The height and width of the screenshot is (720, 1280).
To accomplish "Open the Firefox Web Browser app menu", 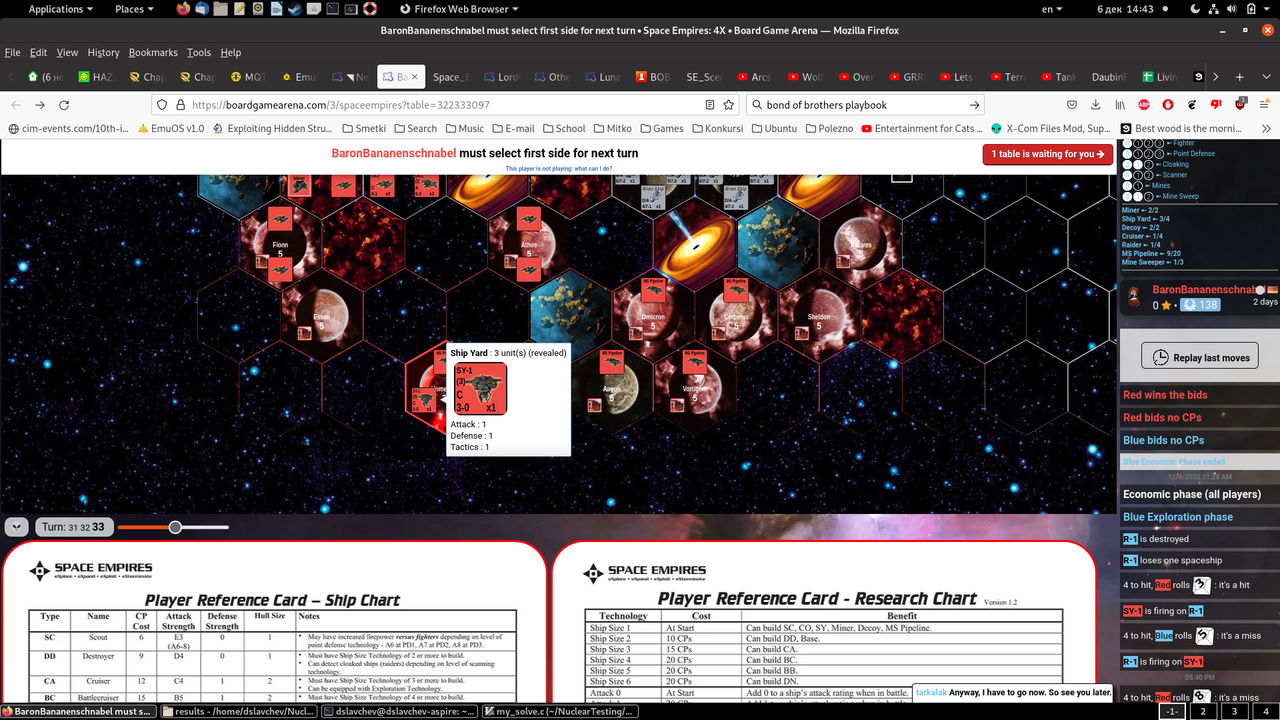I will [460, 9].
